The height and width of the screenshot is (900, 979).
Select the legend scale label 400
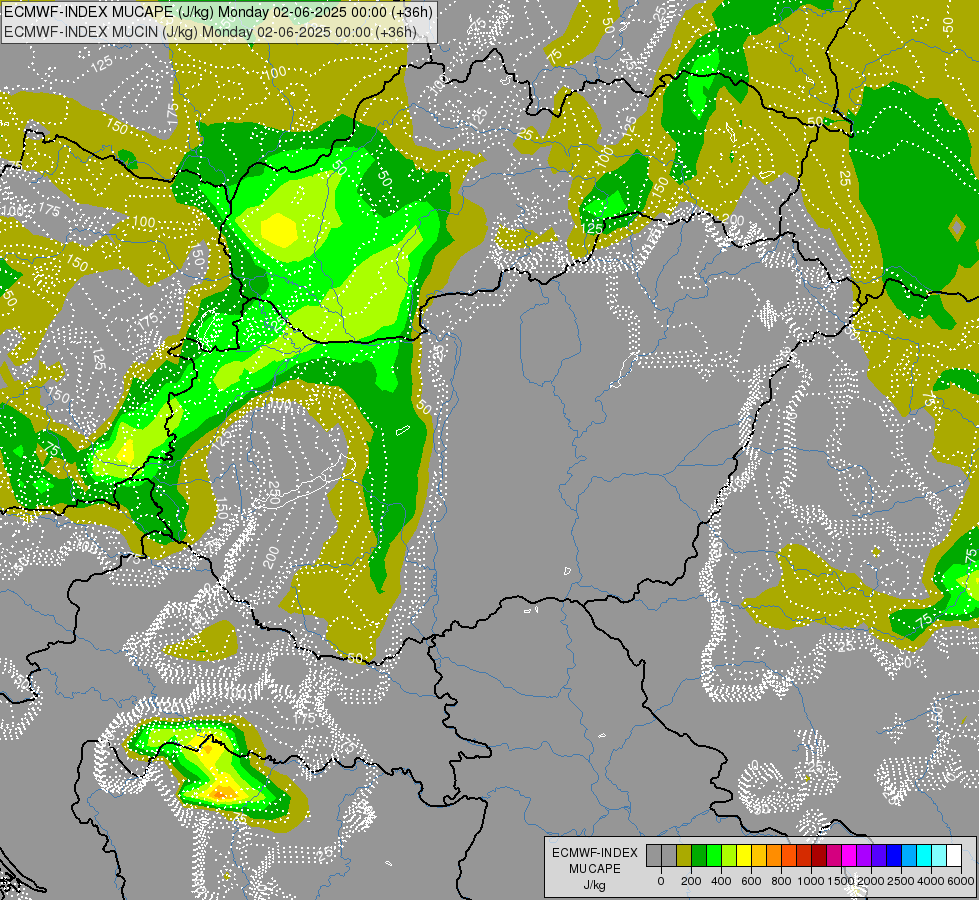pos(721,881)
